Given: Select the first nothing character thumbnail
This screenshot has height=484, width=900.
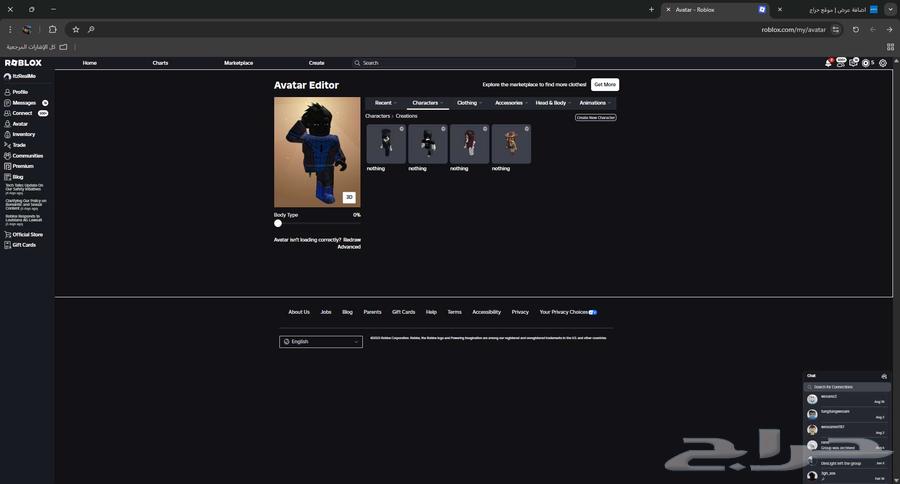Looking at the screenshot, I should [386, 144].
